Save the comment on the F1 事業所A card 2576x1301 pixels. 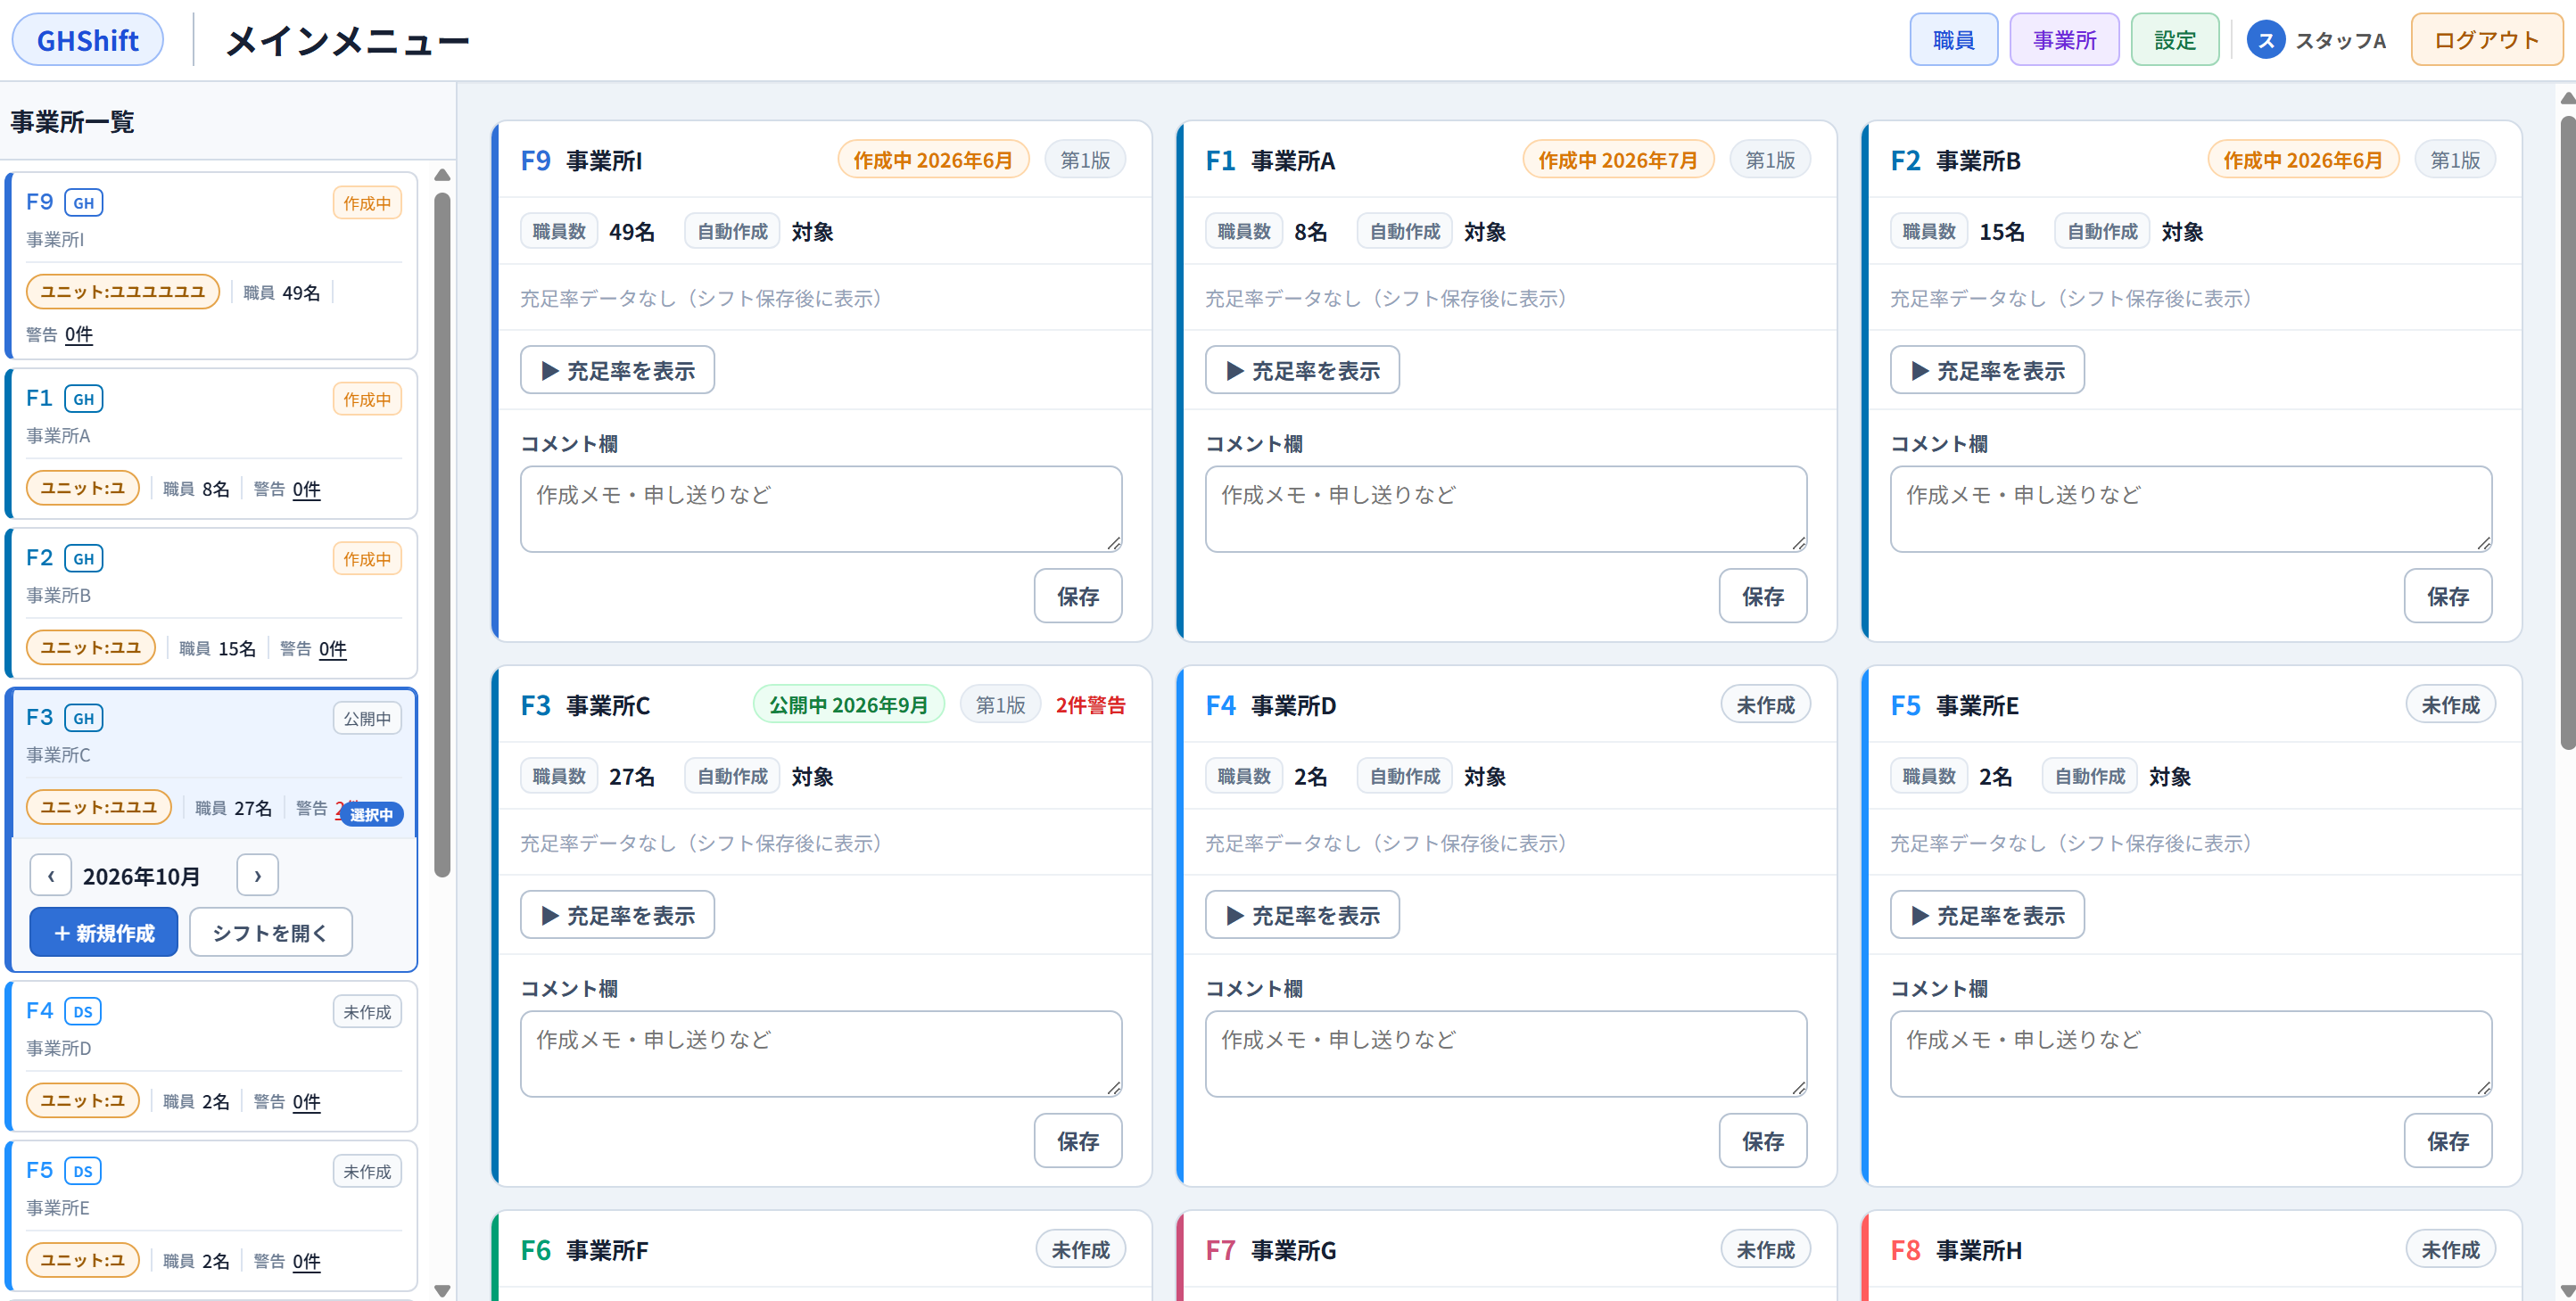point(1763,596)
